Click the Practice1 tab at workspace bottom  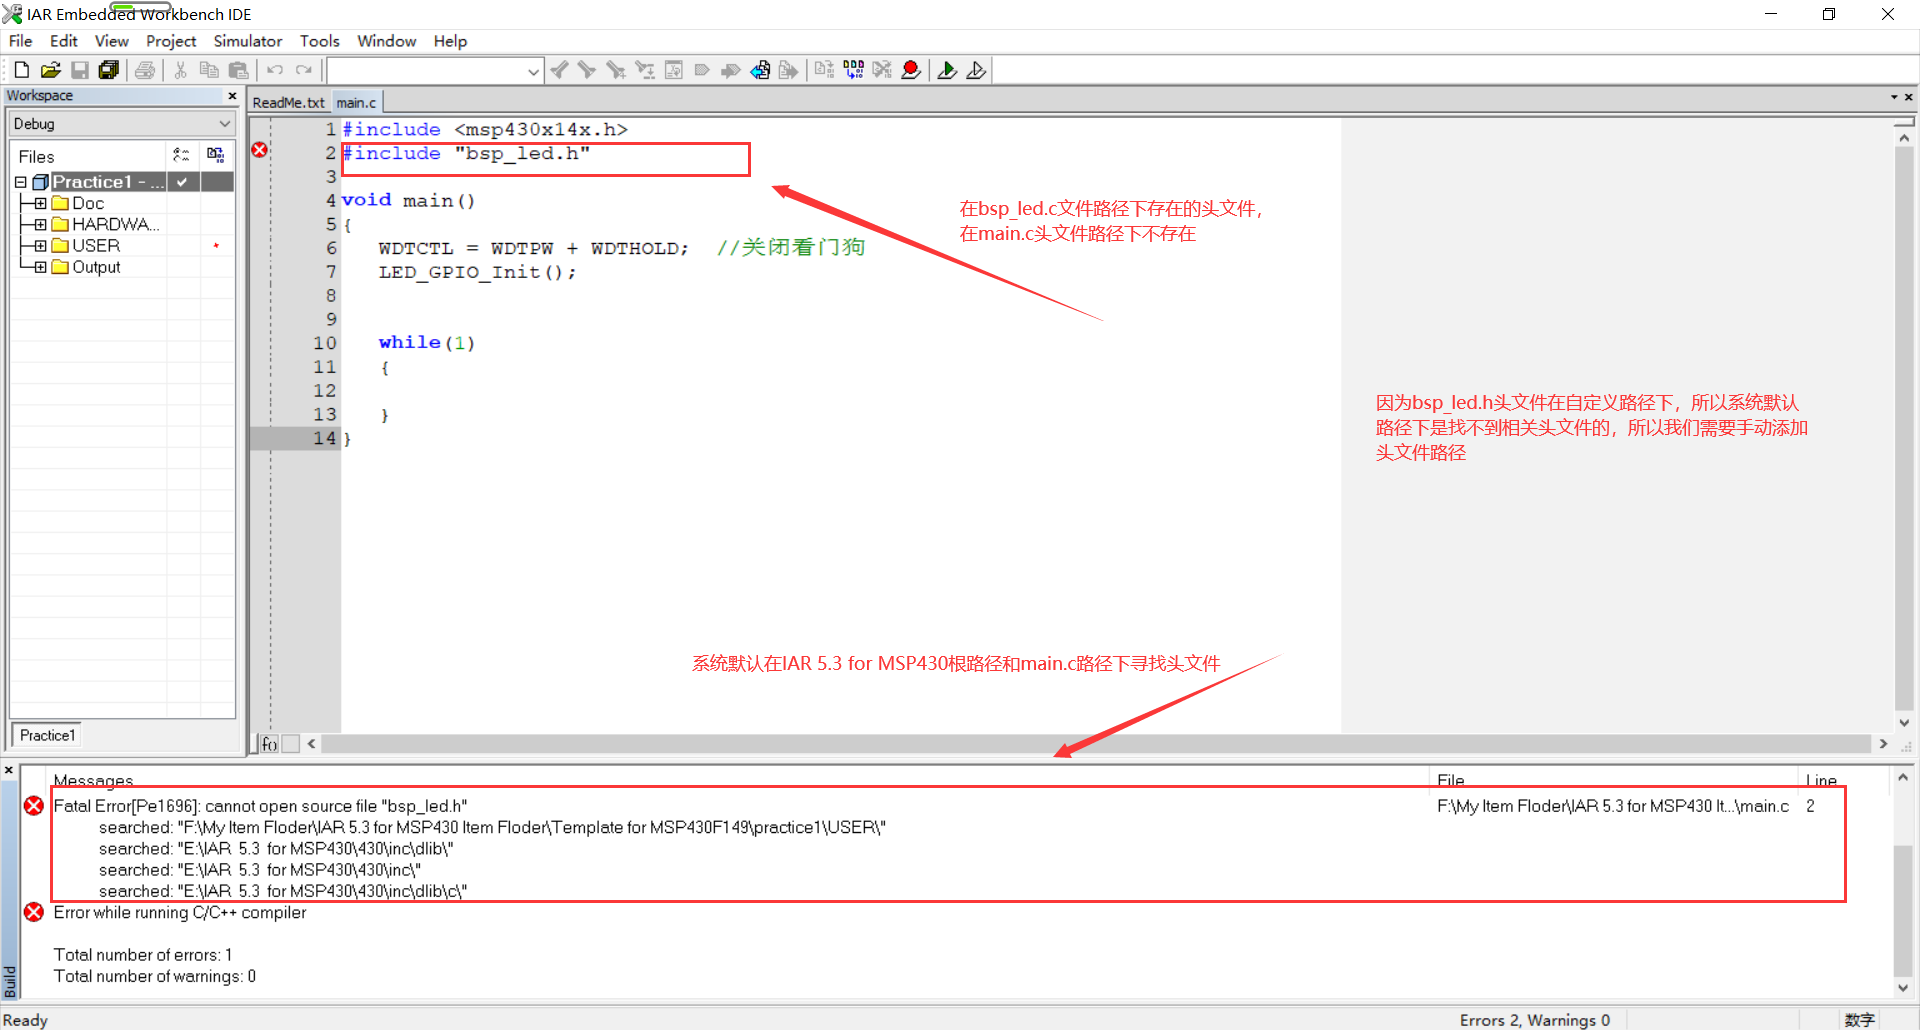pyautogui.click(x=46, y=734)
